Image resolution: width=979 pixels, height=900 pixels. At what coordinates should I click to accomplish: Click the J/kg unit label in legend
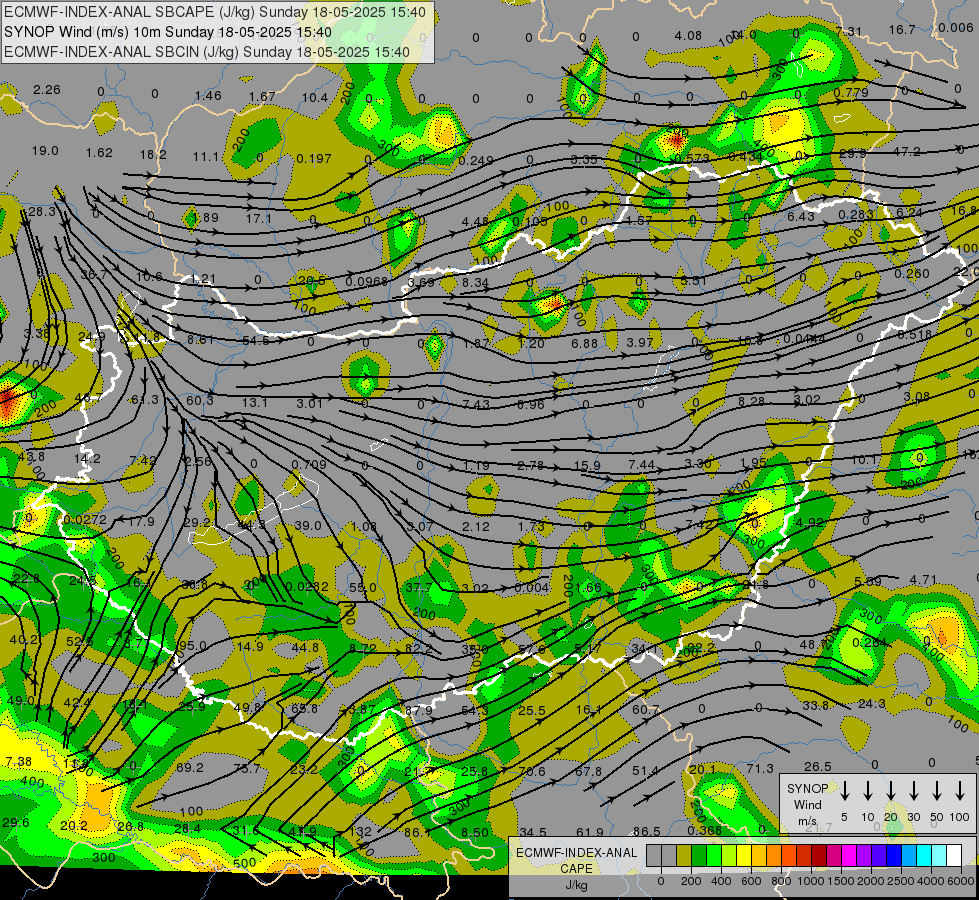click(x=576, y=885)
